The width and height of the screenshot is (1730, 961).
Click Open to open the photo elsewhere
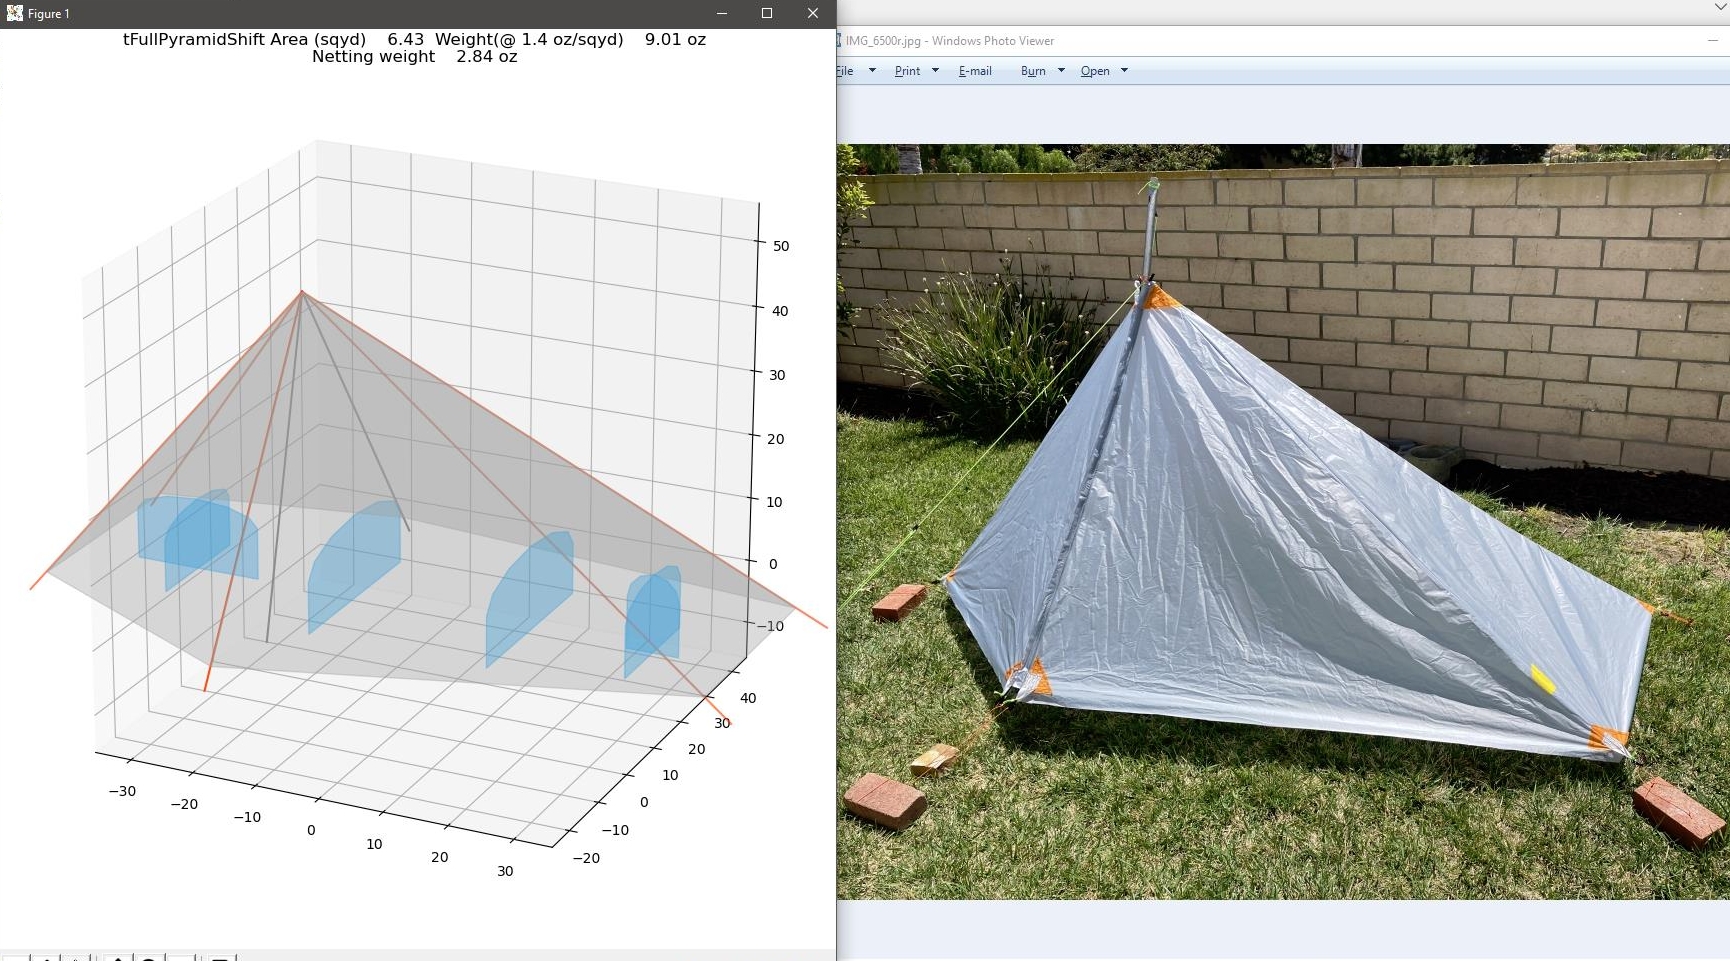1094,70
